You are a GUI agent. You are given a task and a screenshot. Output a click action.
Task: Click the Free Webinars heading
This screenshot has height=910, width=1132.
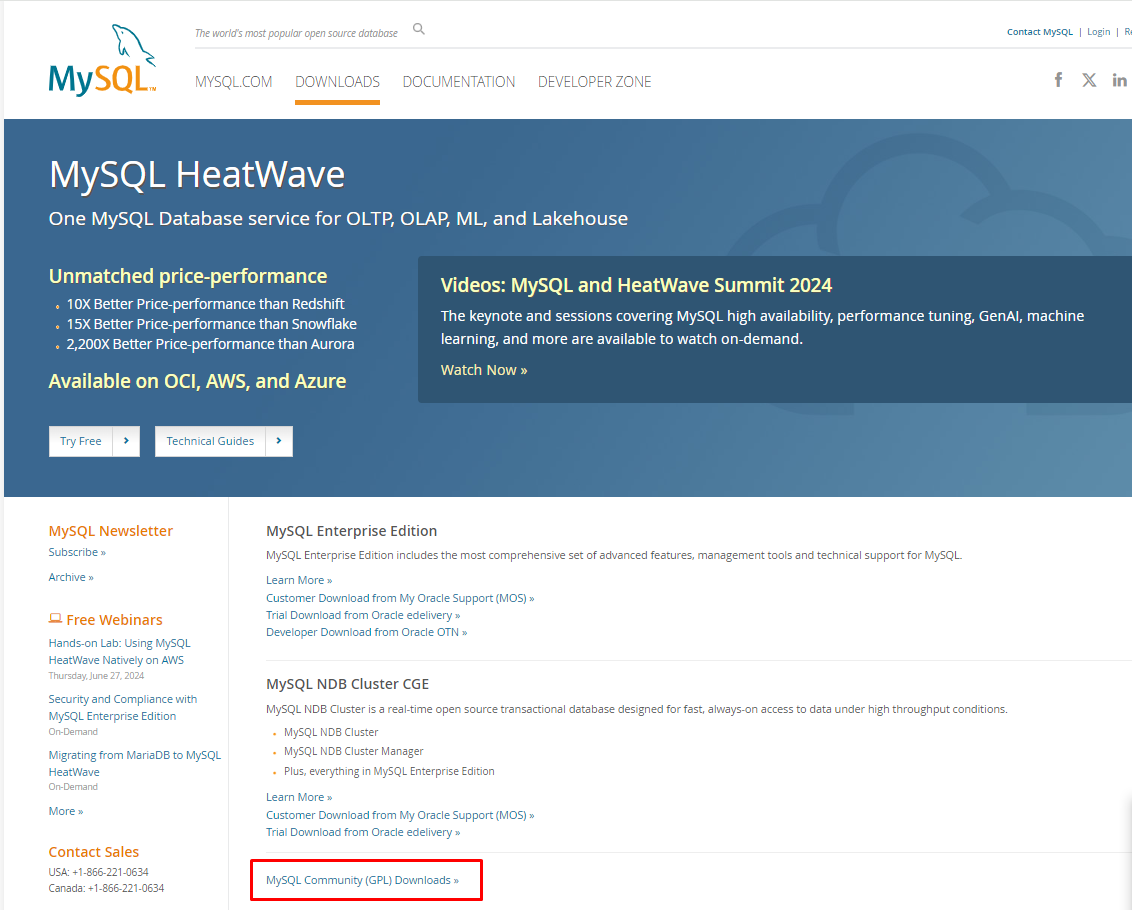[x=114, y=620]
